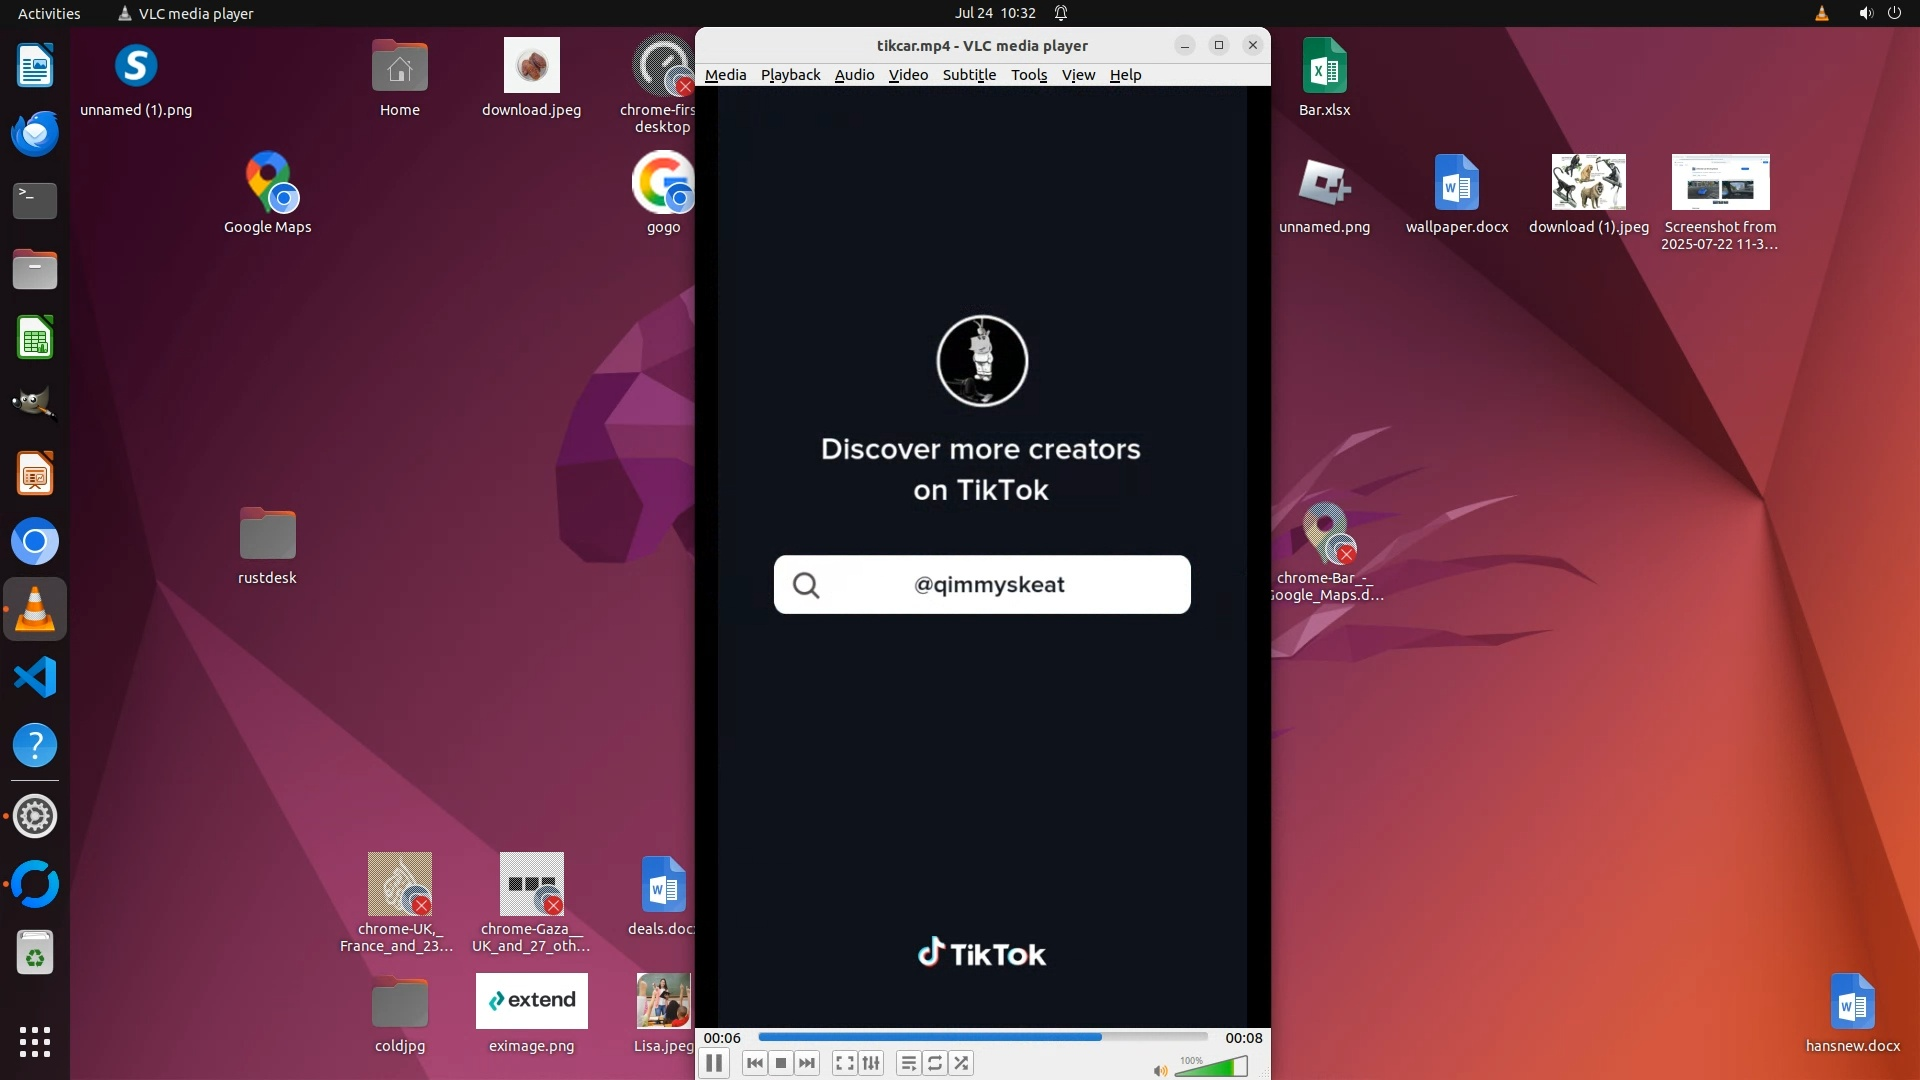This screenshot has height=1080, width=1920.
Task: Toggle loop playback mode
Action: (x=935, y=1063)
